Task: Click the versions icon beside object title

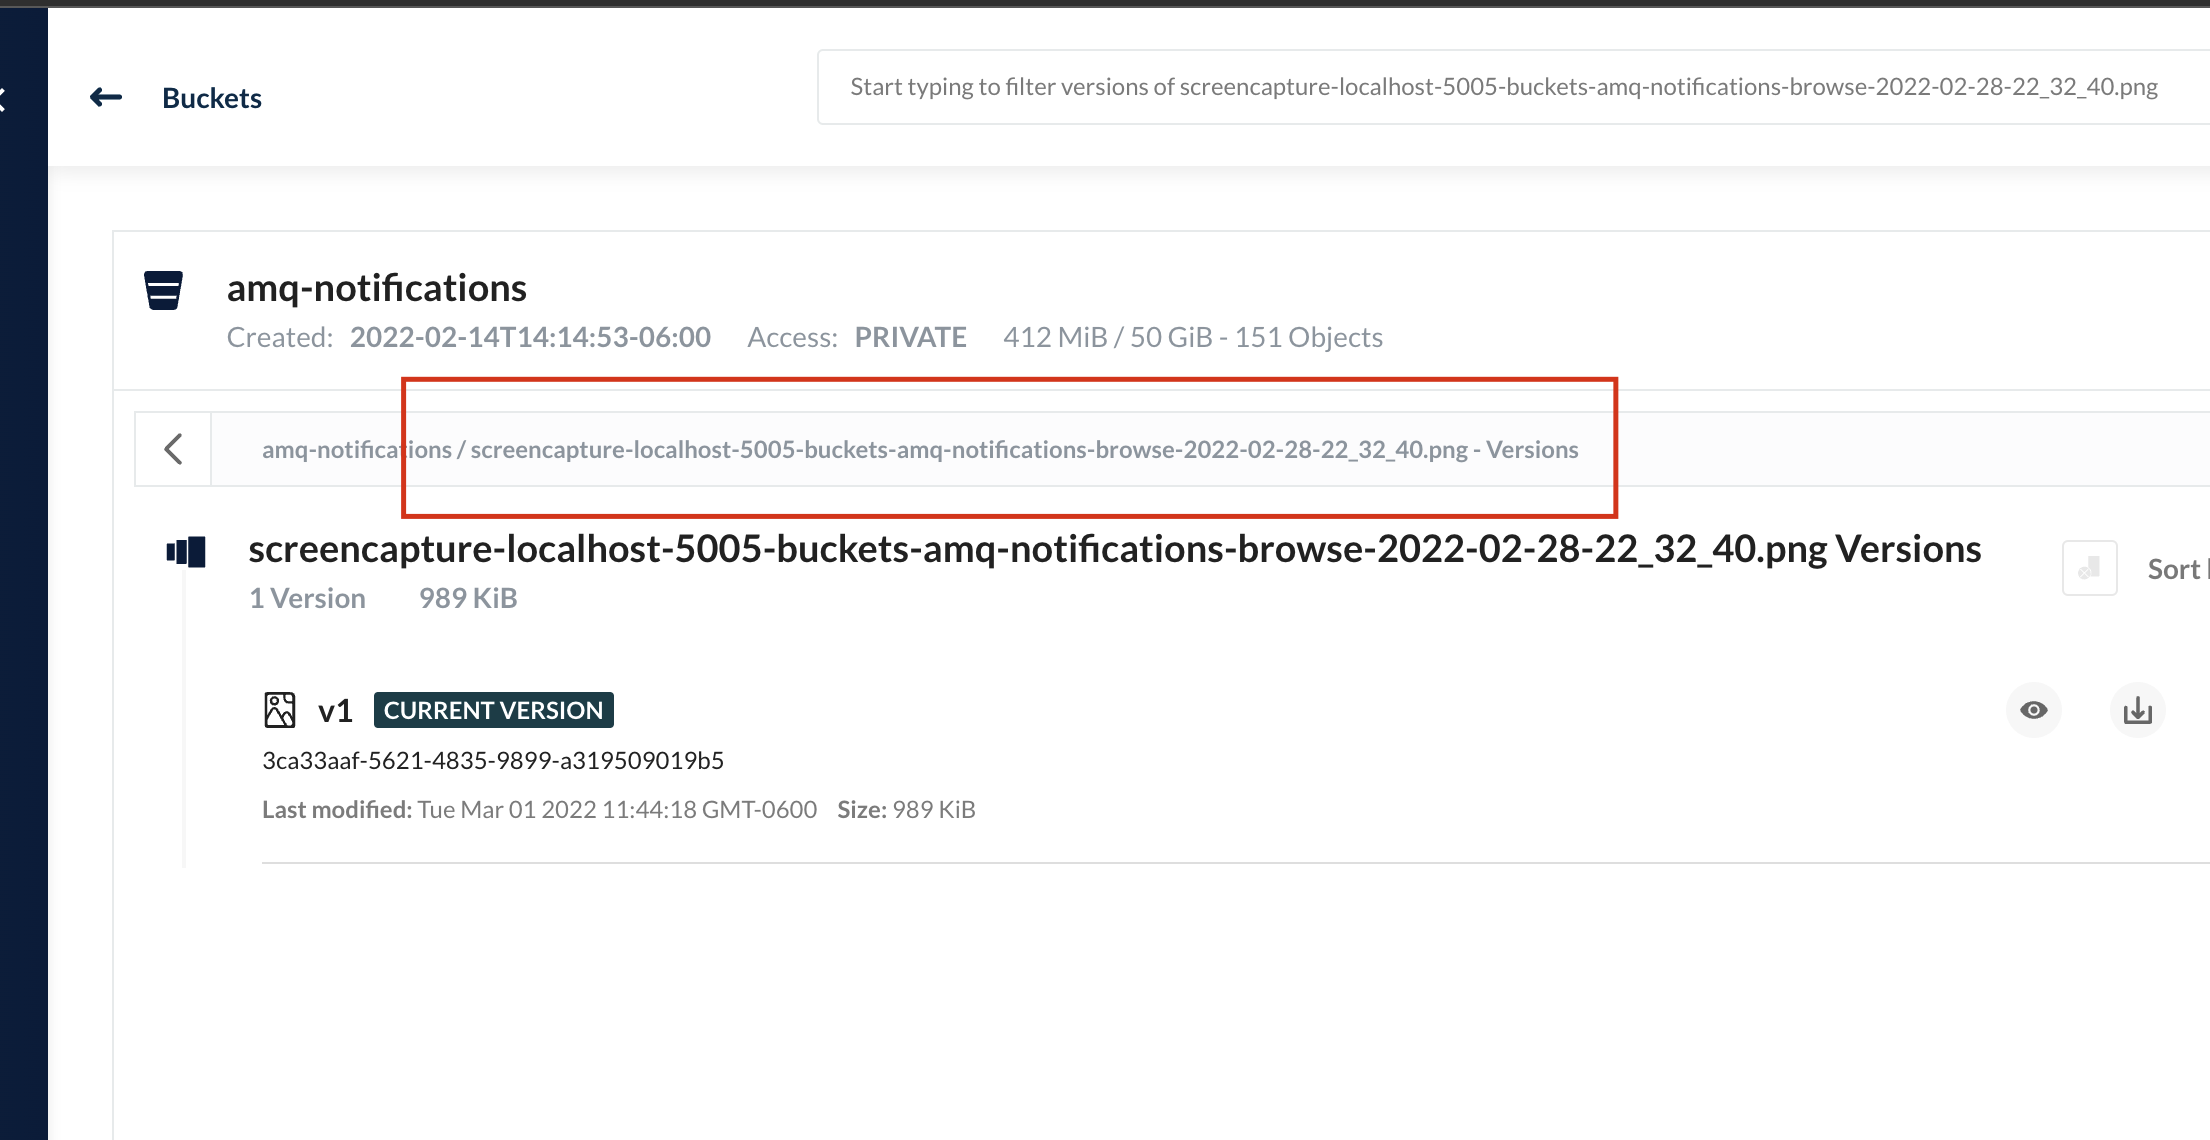Action: click(x=186, y=552)
